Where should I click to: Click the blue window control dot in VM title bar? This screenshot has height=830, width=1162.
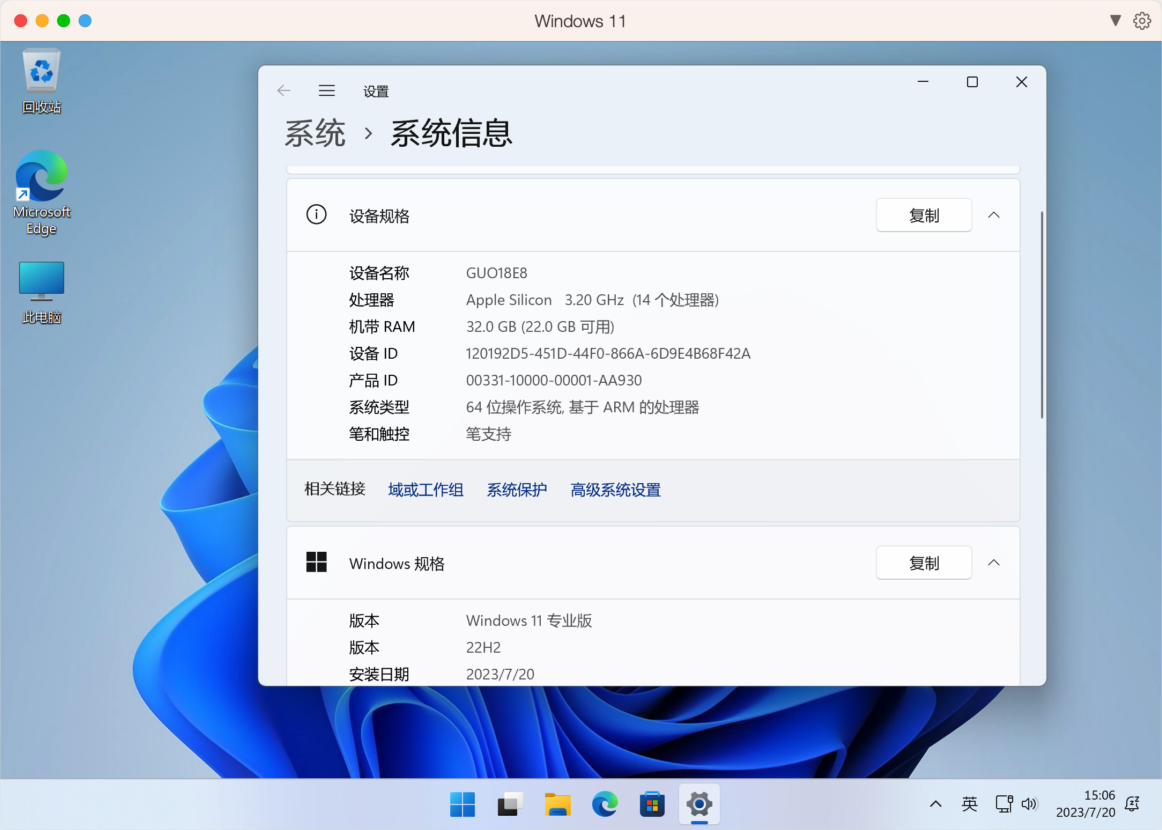pyautogui.click(x=85, y=21)
